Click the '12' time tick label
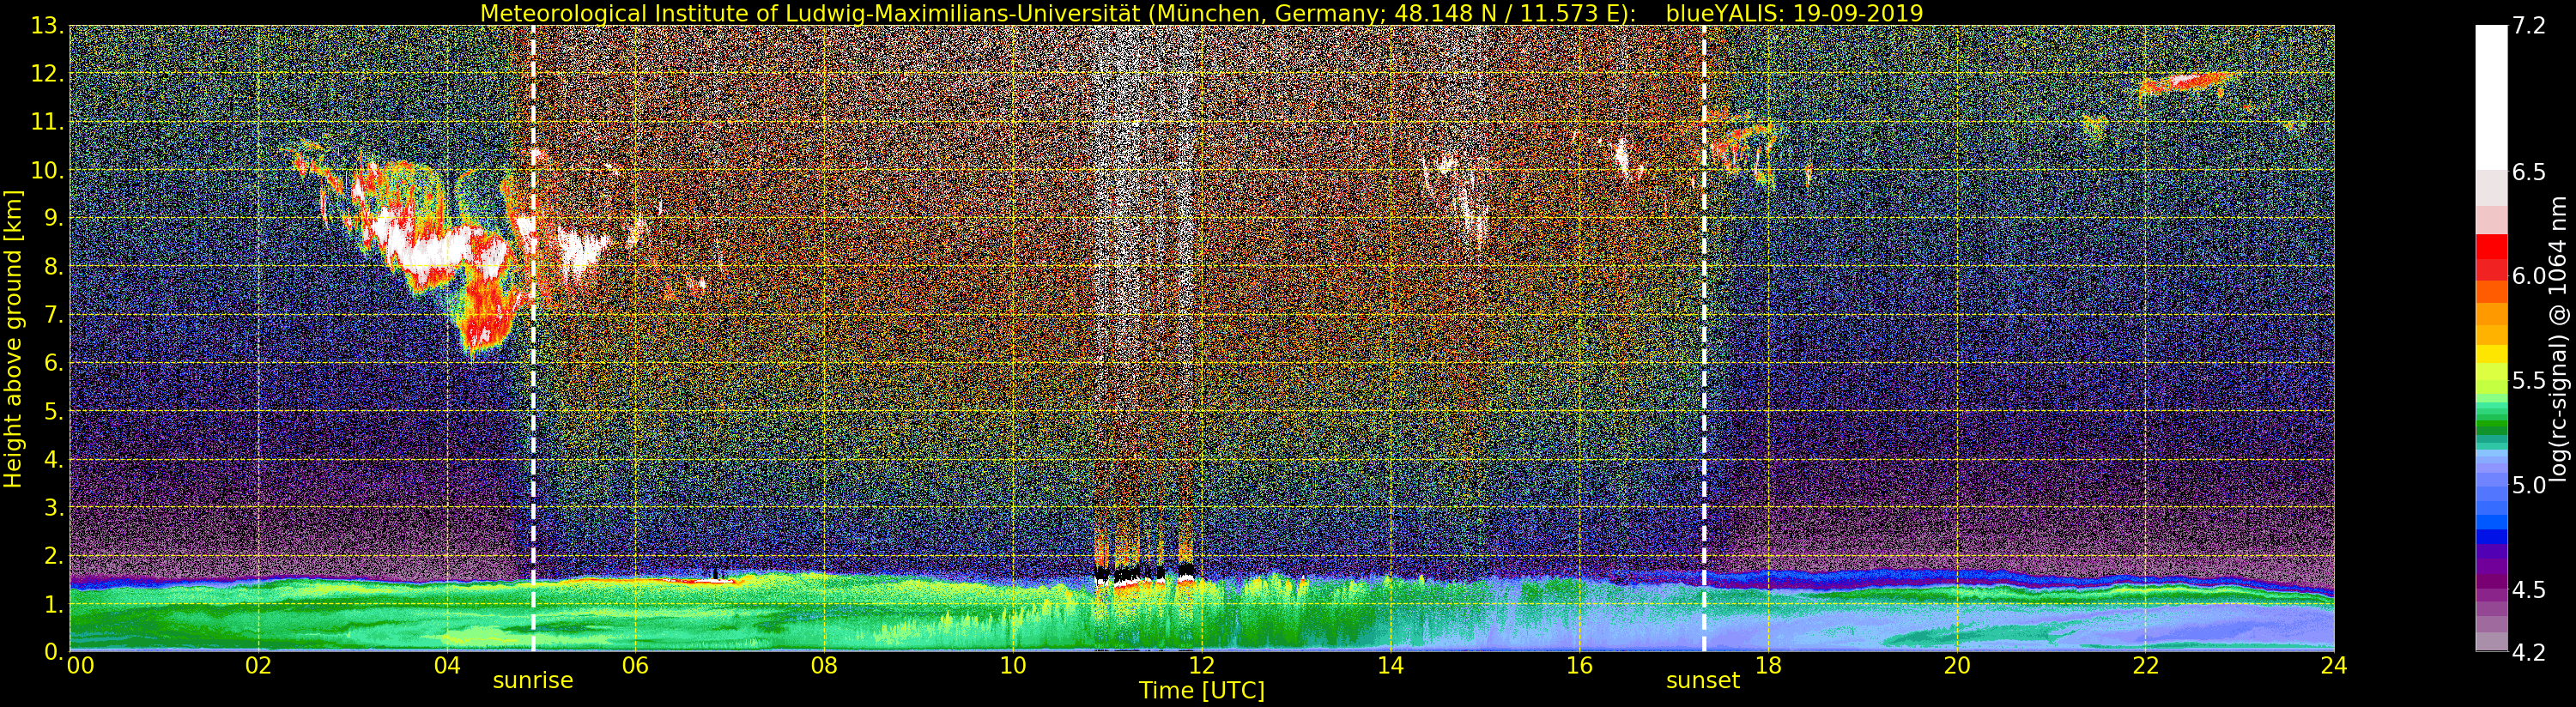This screenshot has width=2576, height=707. (x=1201, y=665)
